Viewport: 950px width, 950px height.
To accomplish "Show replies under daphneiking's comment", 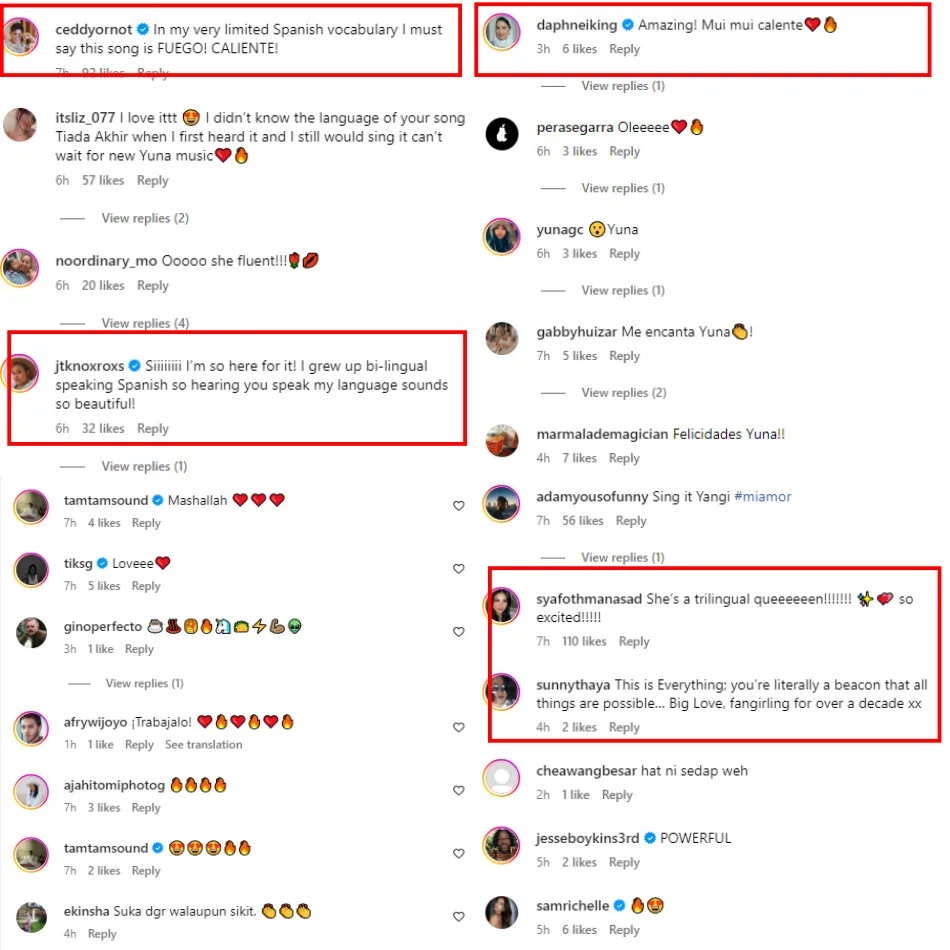I will pyautogui.click(x=623, y=86).
